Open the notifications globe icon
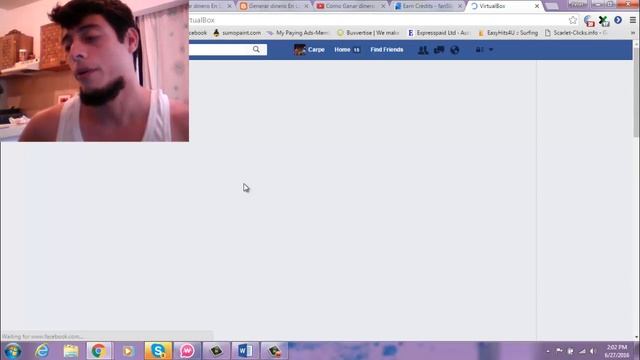Image resolution: width=640 pixels, height=360 pixels. point(455,50)
